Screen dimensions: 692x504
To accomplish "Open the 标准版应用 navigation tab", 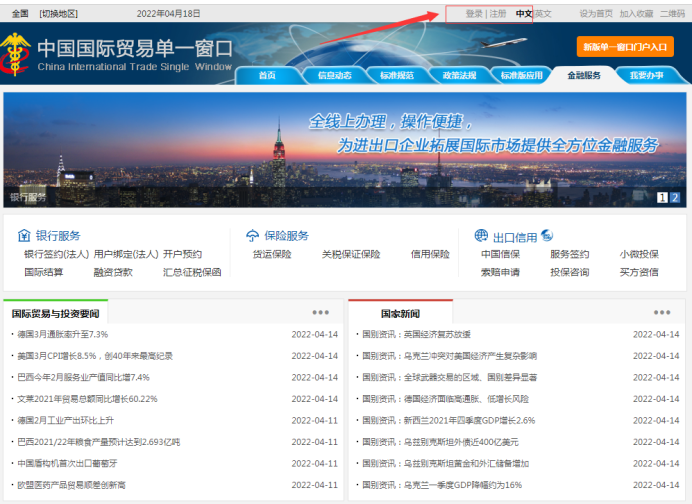I will click(522, 75).
